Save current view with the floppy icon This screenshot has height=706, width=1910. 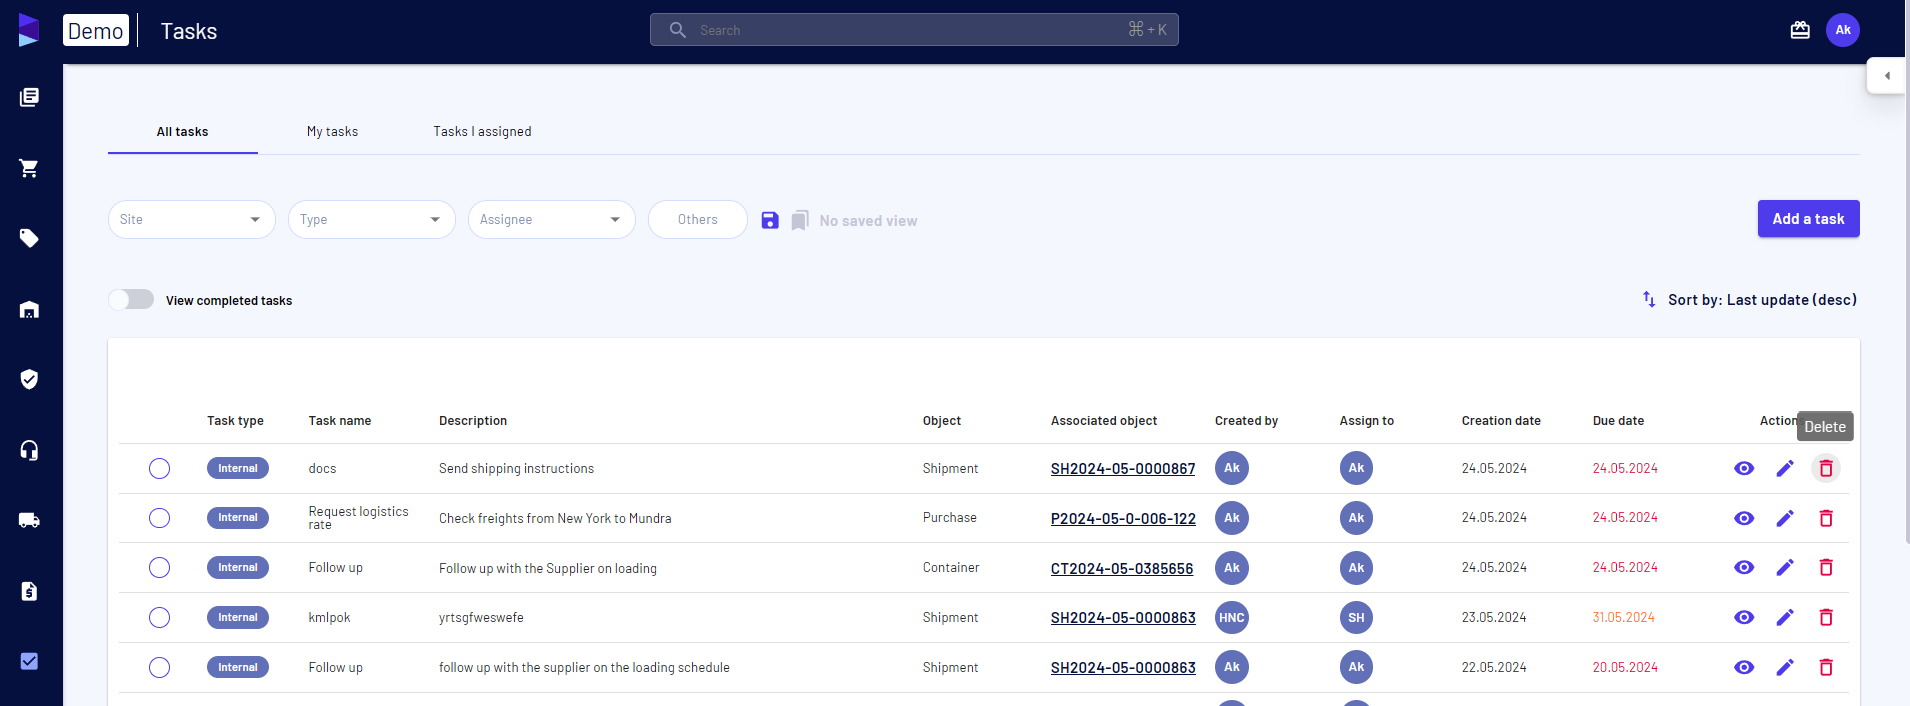click(770, 220)
